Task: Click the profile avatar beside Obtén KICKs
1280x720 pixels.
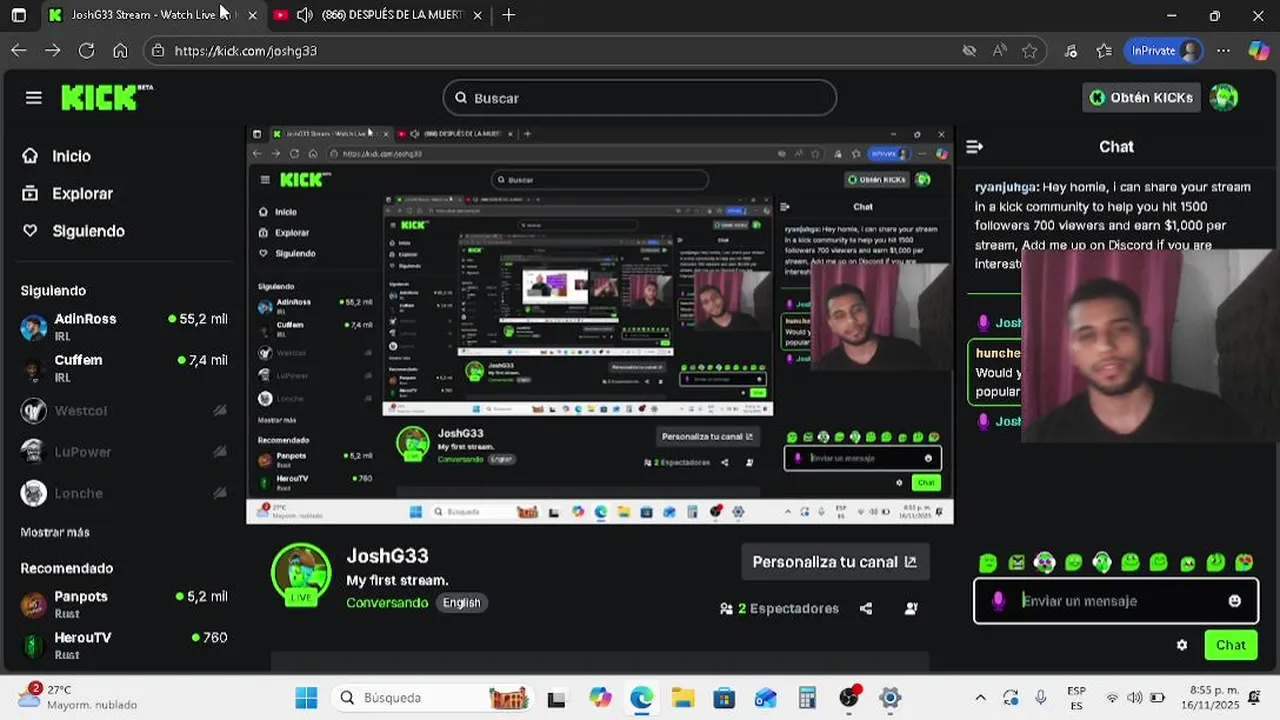Action: 1224,97
